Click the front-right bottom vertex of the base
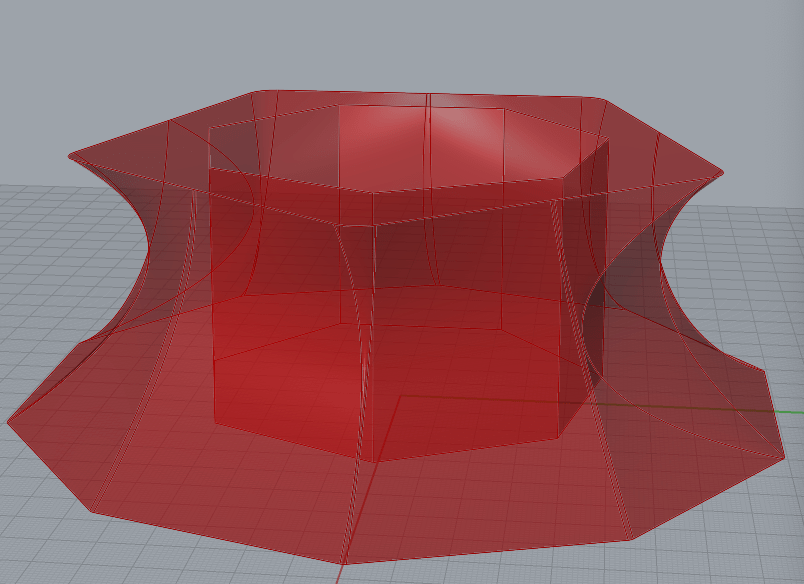 (632, 540)
